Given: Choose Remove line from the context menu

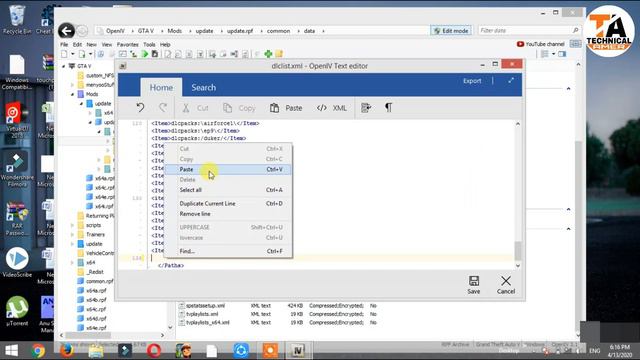Looking at the screenshot, I should [x=229, y=214].
